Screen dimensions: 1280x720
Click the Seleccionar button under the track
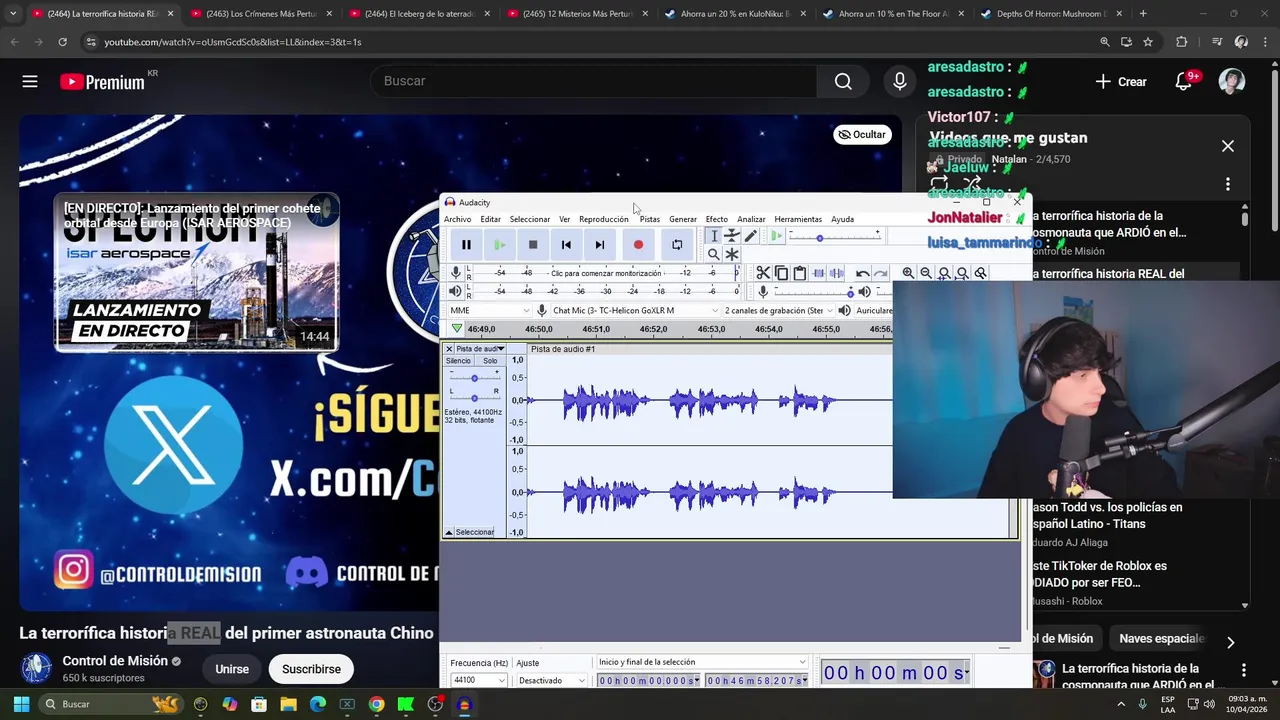coord(475,532)
